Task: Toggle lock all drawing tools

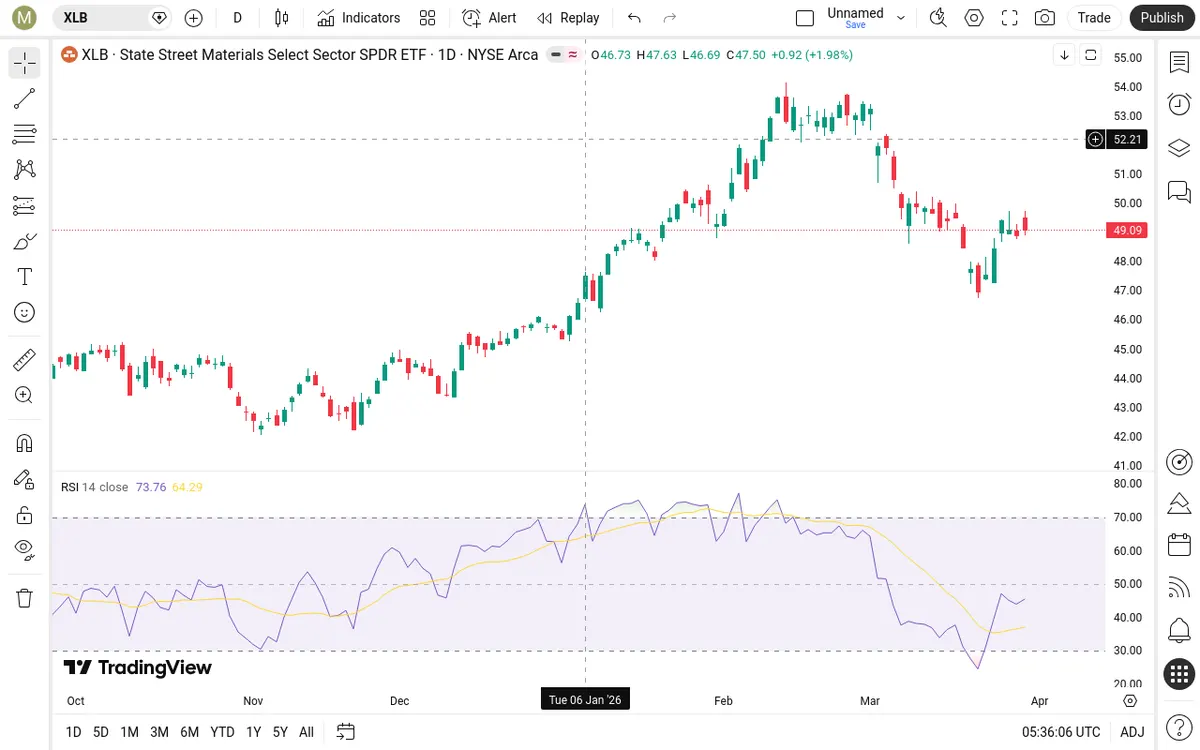Action: coord(25,515)
